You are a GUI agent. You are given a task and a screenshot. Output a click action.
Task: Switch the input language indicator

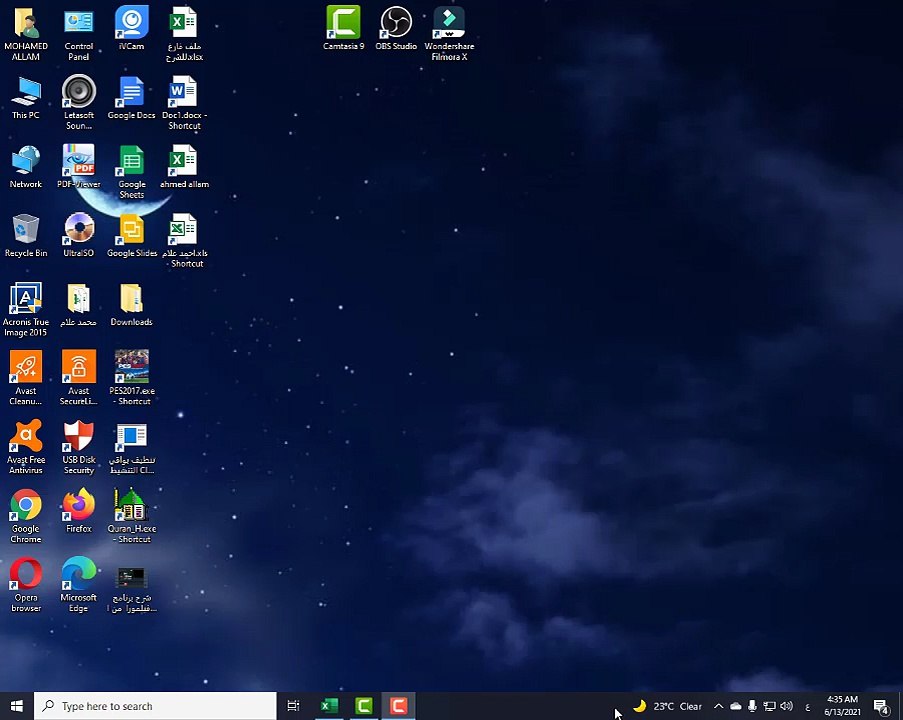807,706
